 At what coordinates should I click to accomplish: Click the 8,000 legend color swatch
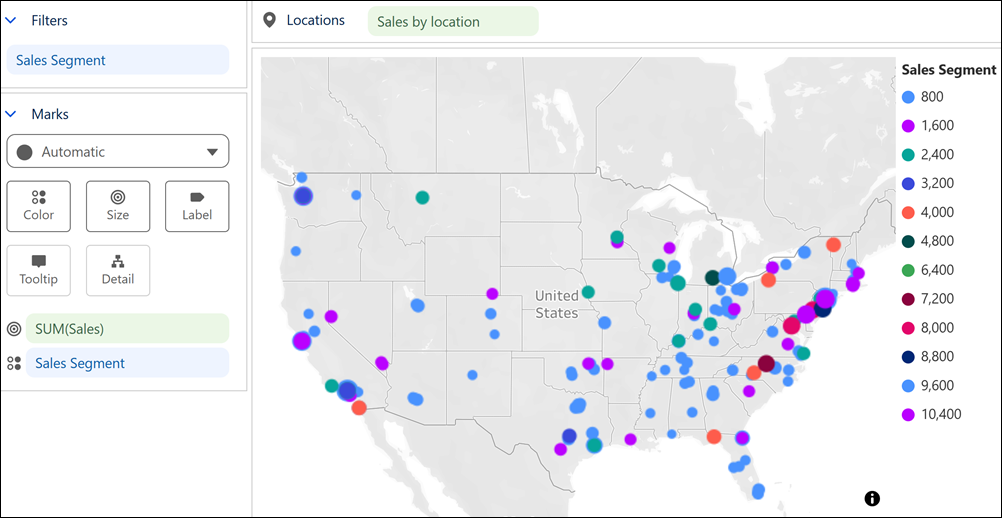[x=907, y=328]
